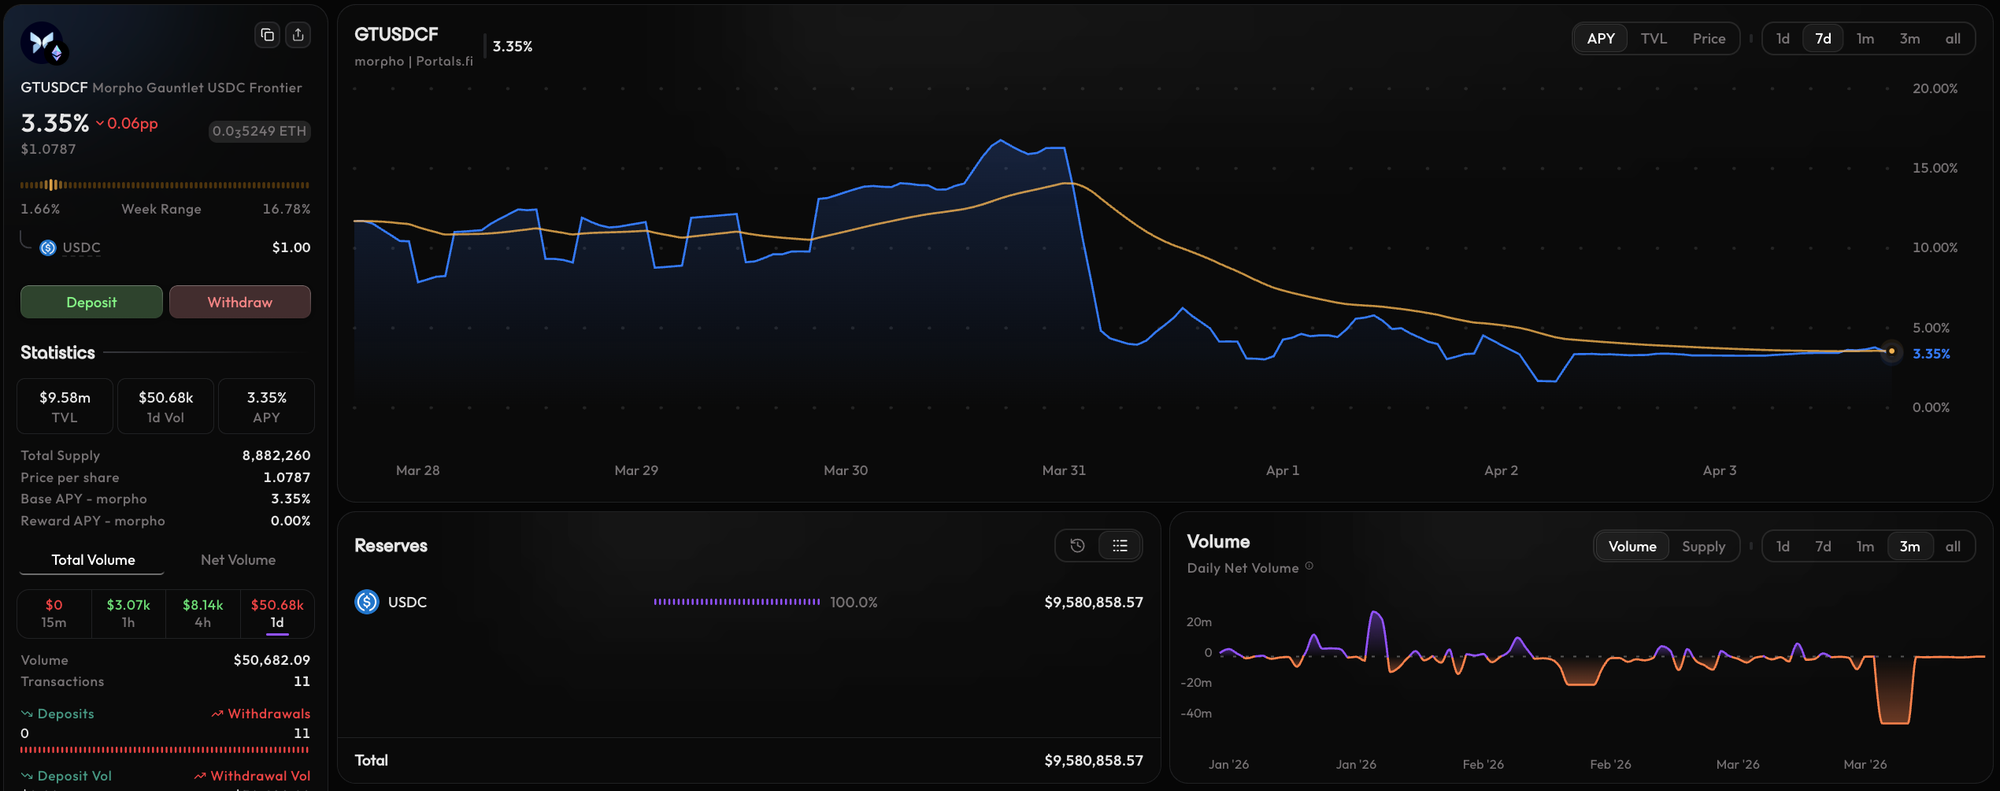This screenshot has height=791, width=2000.
Task: Set the APY chart range to all
Action: 1952,39
